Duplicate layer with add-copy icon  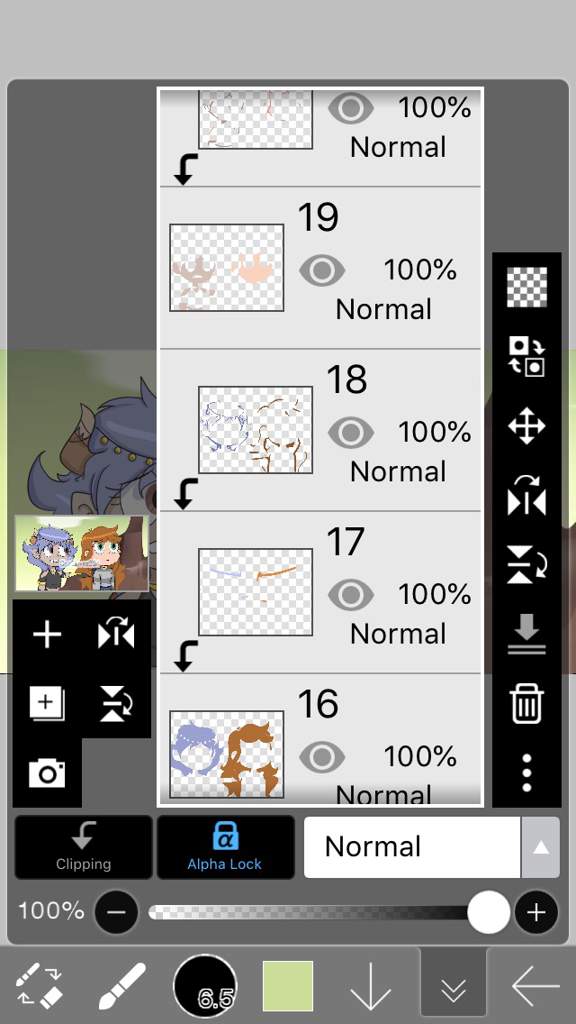point(47,704)
